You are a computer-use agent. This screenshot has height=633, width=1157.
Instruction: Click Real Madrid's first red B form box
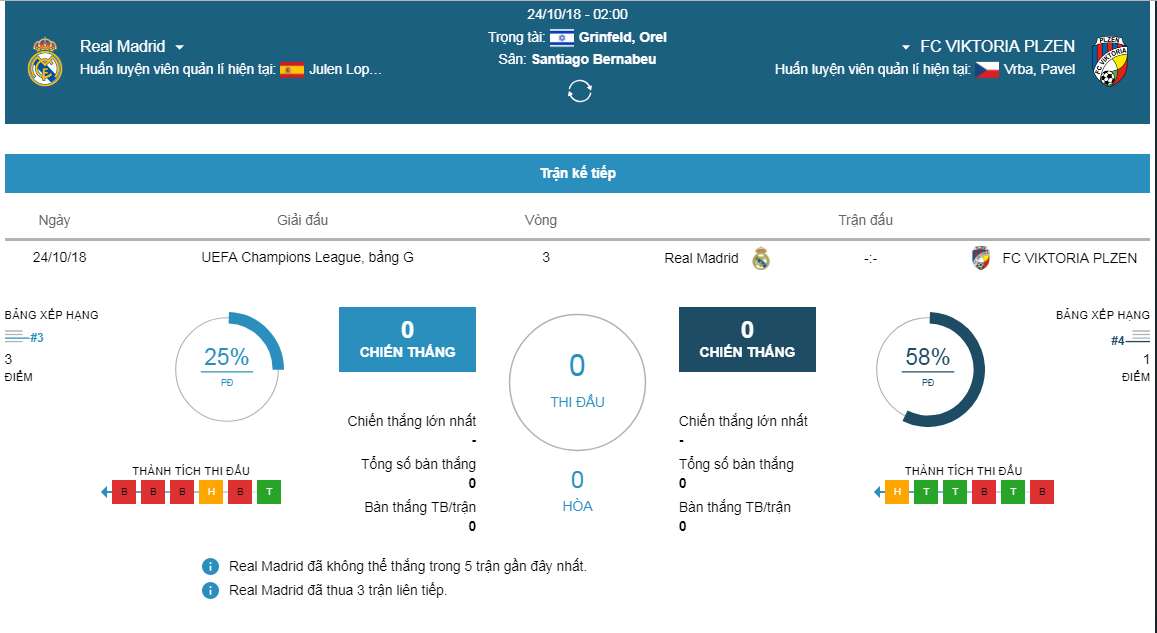124,492
